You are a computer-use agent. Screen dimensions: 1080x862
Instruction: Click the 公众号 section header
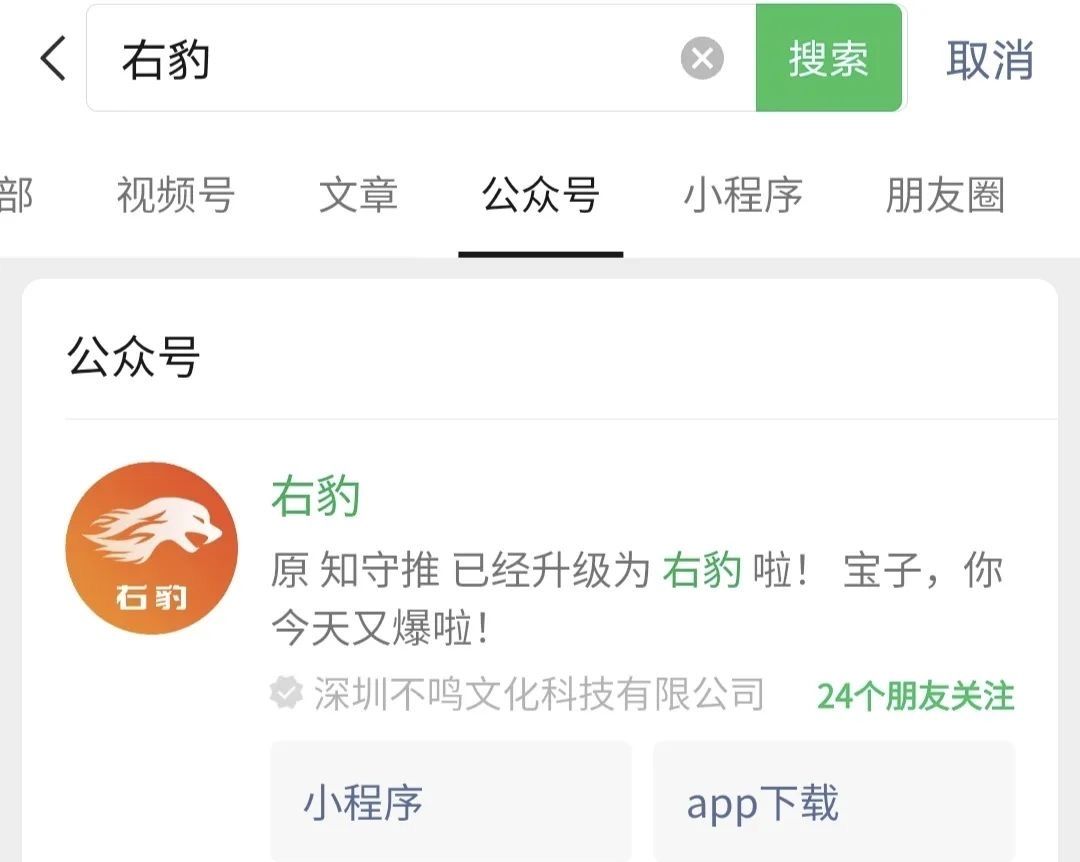(133, 357)
